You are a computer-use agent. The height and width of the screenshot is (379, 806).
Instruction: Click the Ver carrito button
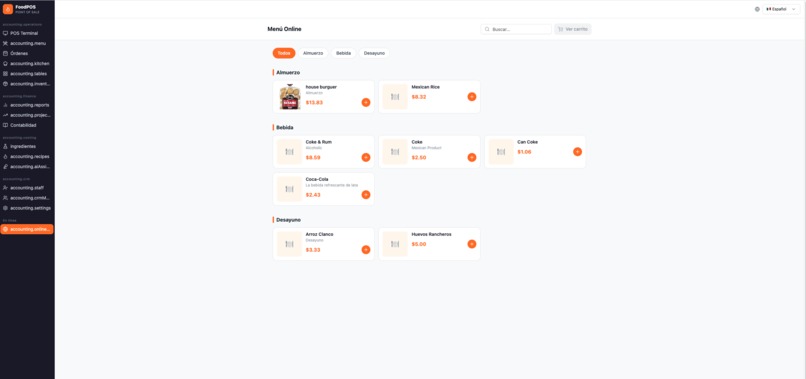pos(573,29)
